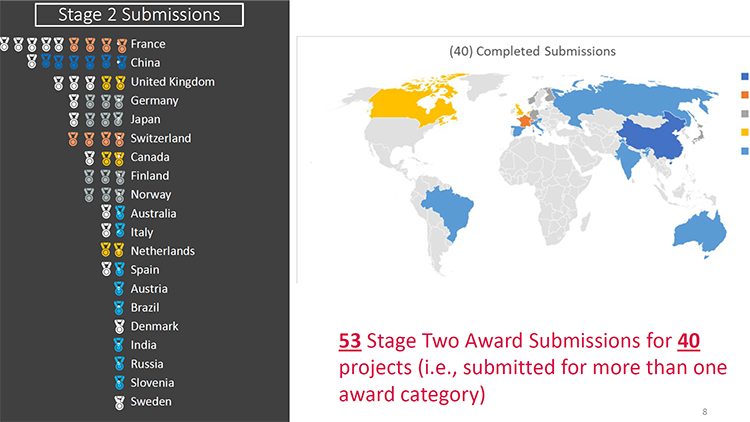Click the 'Japan' country label
The height and width of the screenshot is (422, 750).
click(145, 120)
